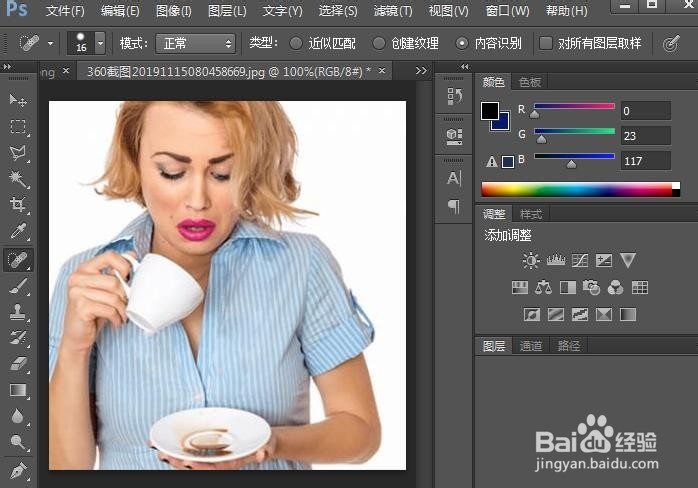
Task: Select the 近似匹配 radio option
Action: [x=296, y=43]
